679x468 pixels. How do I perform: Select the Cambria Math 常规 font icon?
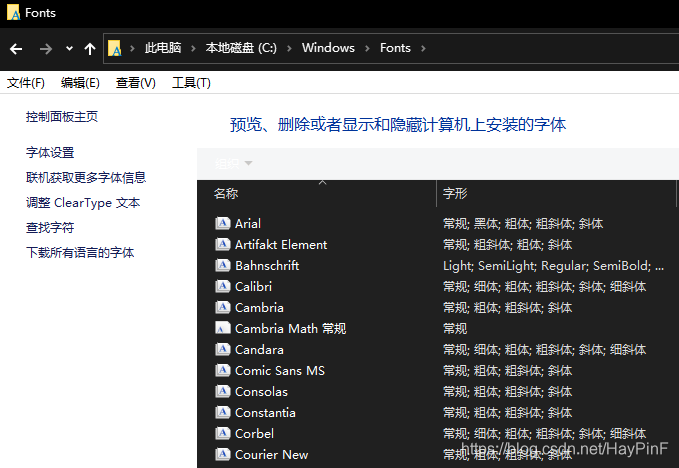coord(223,328)
